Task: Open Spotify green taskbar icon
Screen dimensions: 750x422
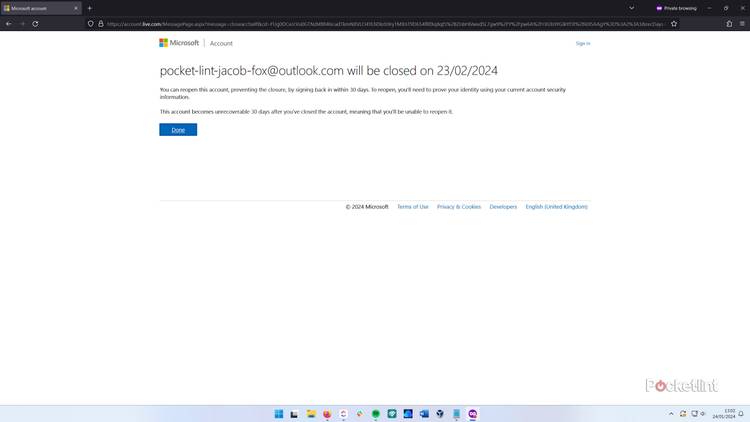Action: 375,414
